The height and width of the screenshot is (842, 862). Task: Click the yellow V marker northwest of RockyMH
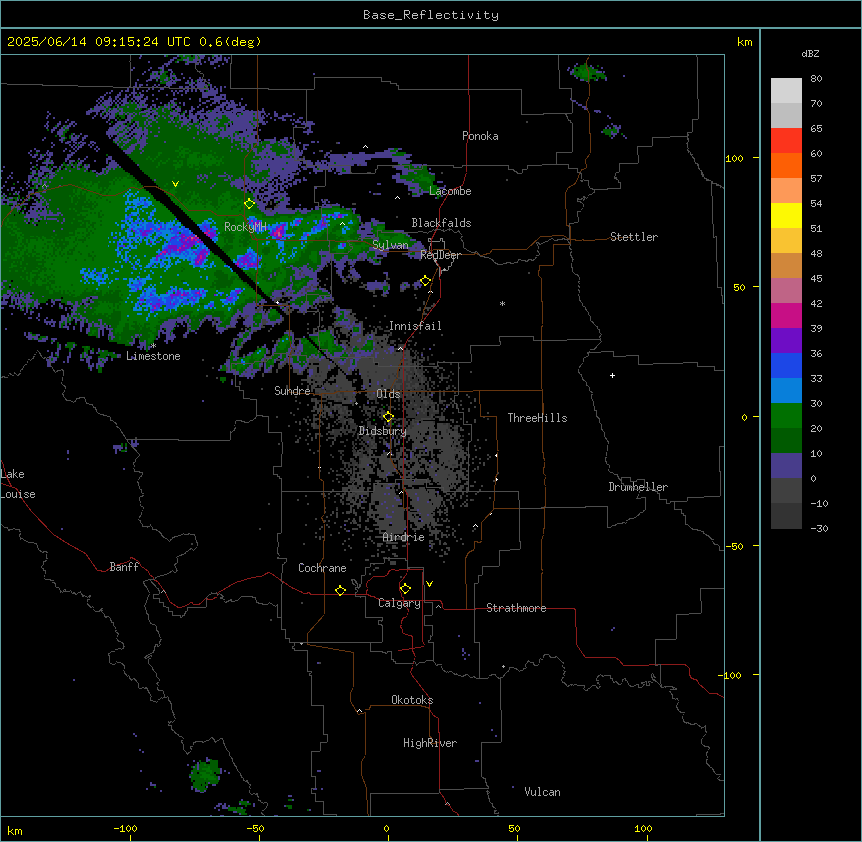click(175, 184)
